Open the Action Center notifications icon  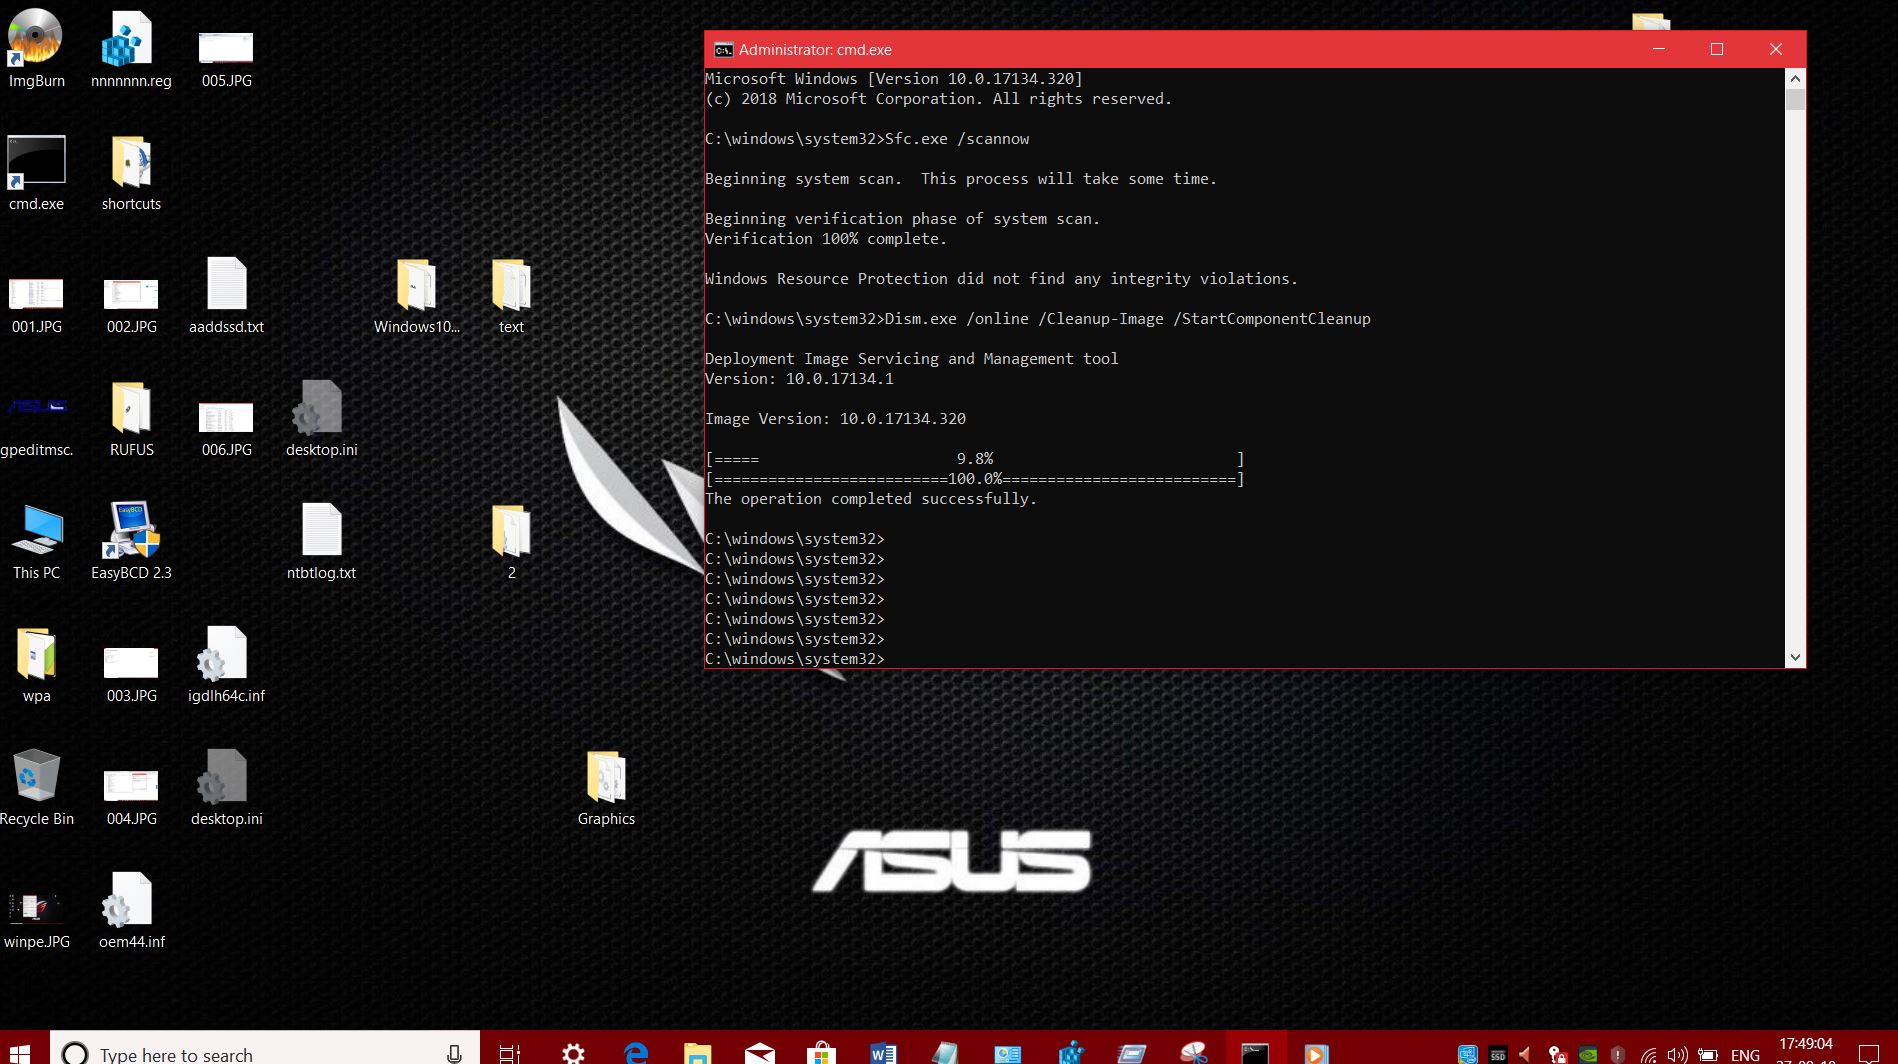pos(1867,1053)
